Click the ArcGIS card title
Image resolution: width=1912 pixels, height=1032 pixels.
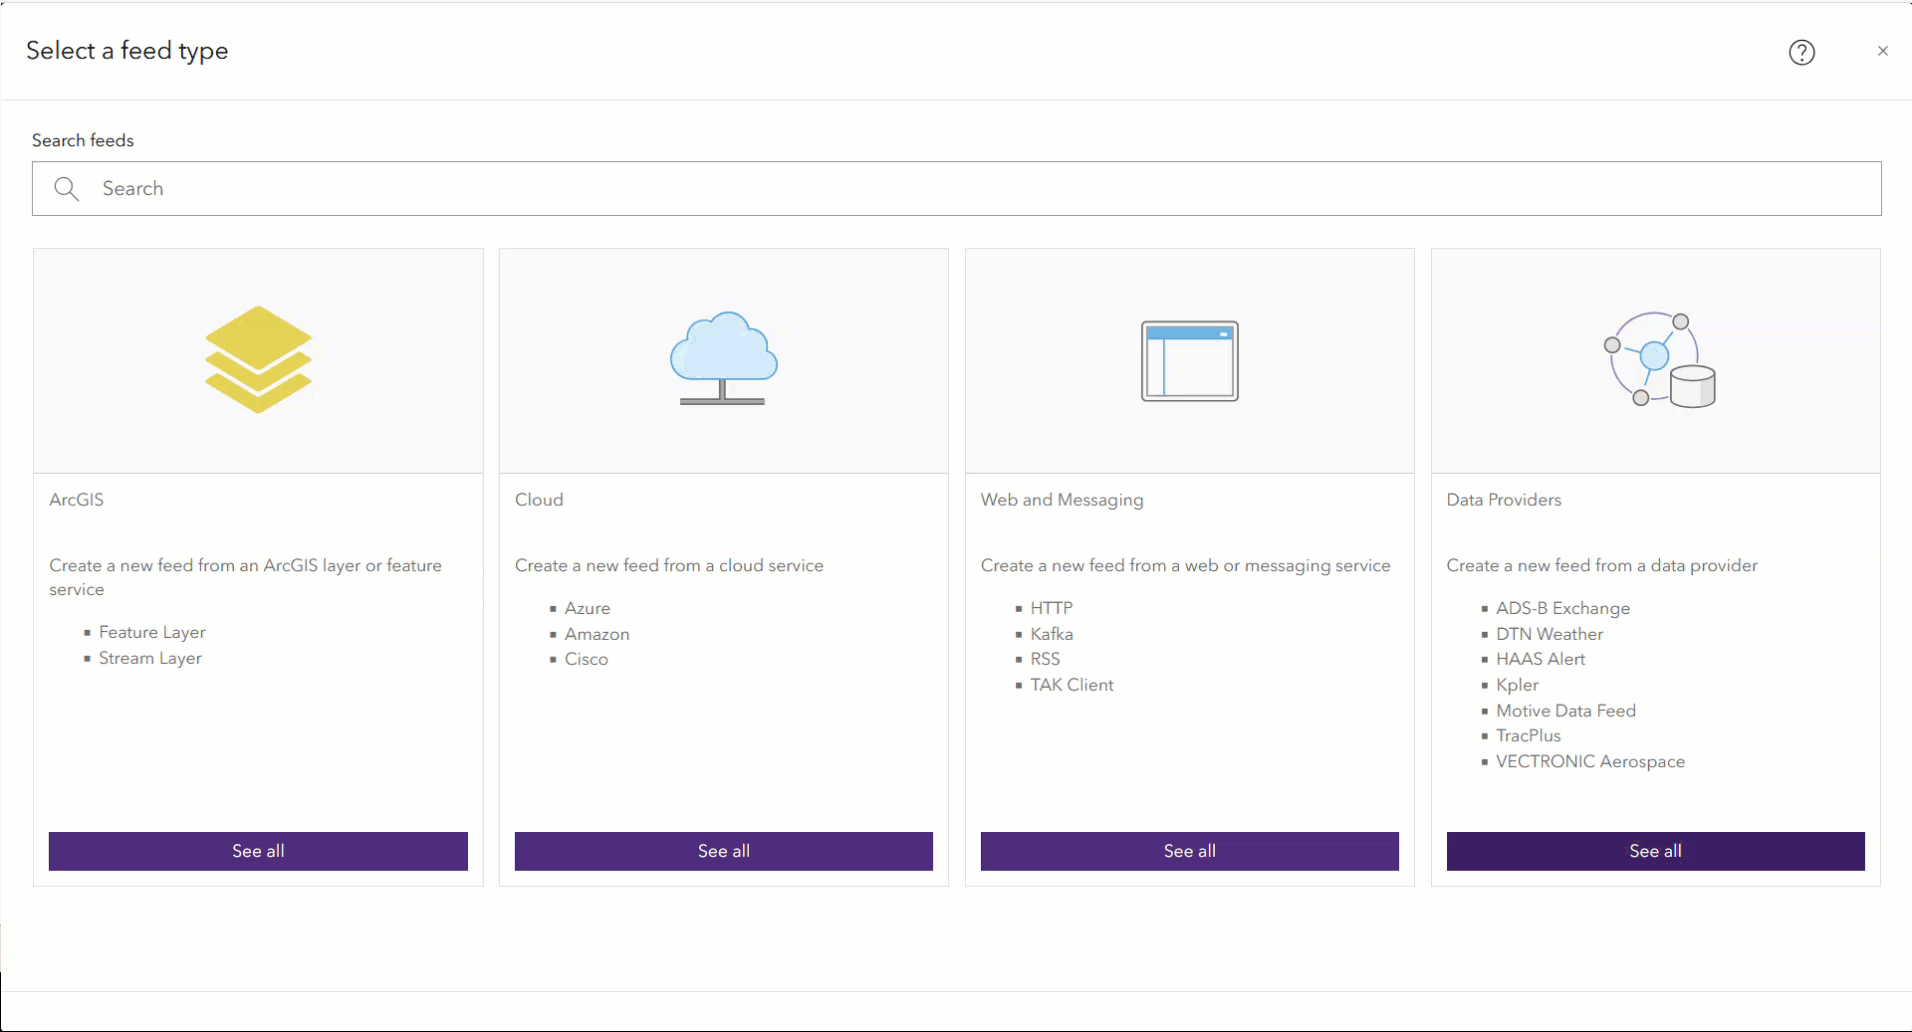click(x=76, y=499)
